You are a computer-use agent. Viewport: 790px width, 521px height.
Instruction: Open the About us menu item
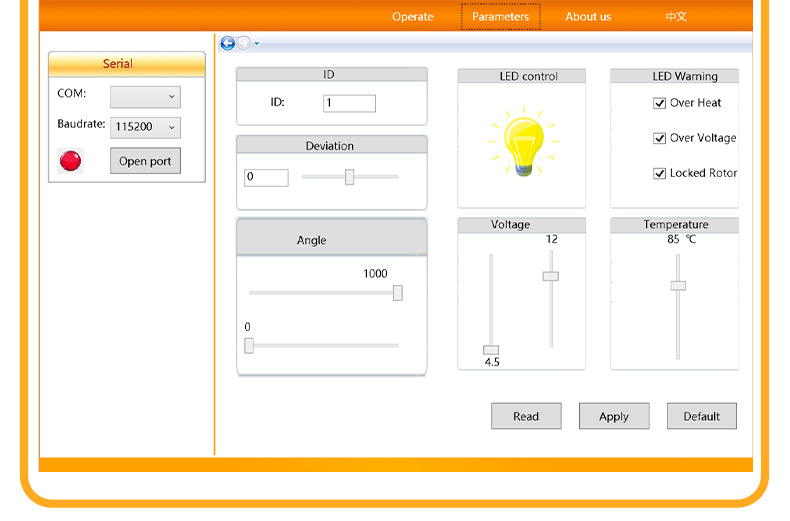coord(588,17)
